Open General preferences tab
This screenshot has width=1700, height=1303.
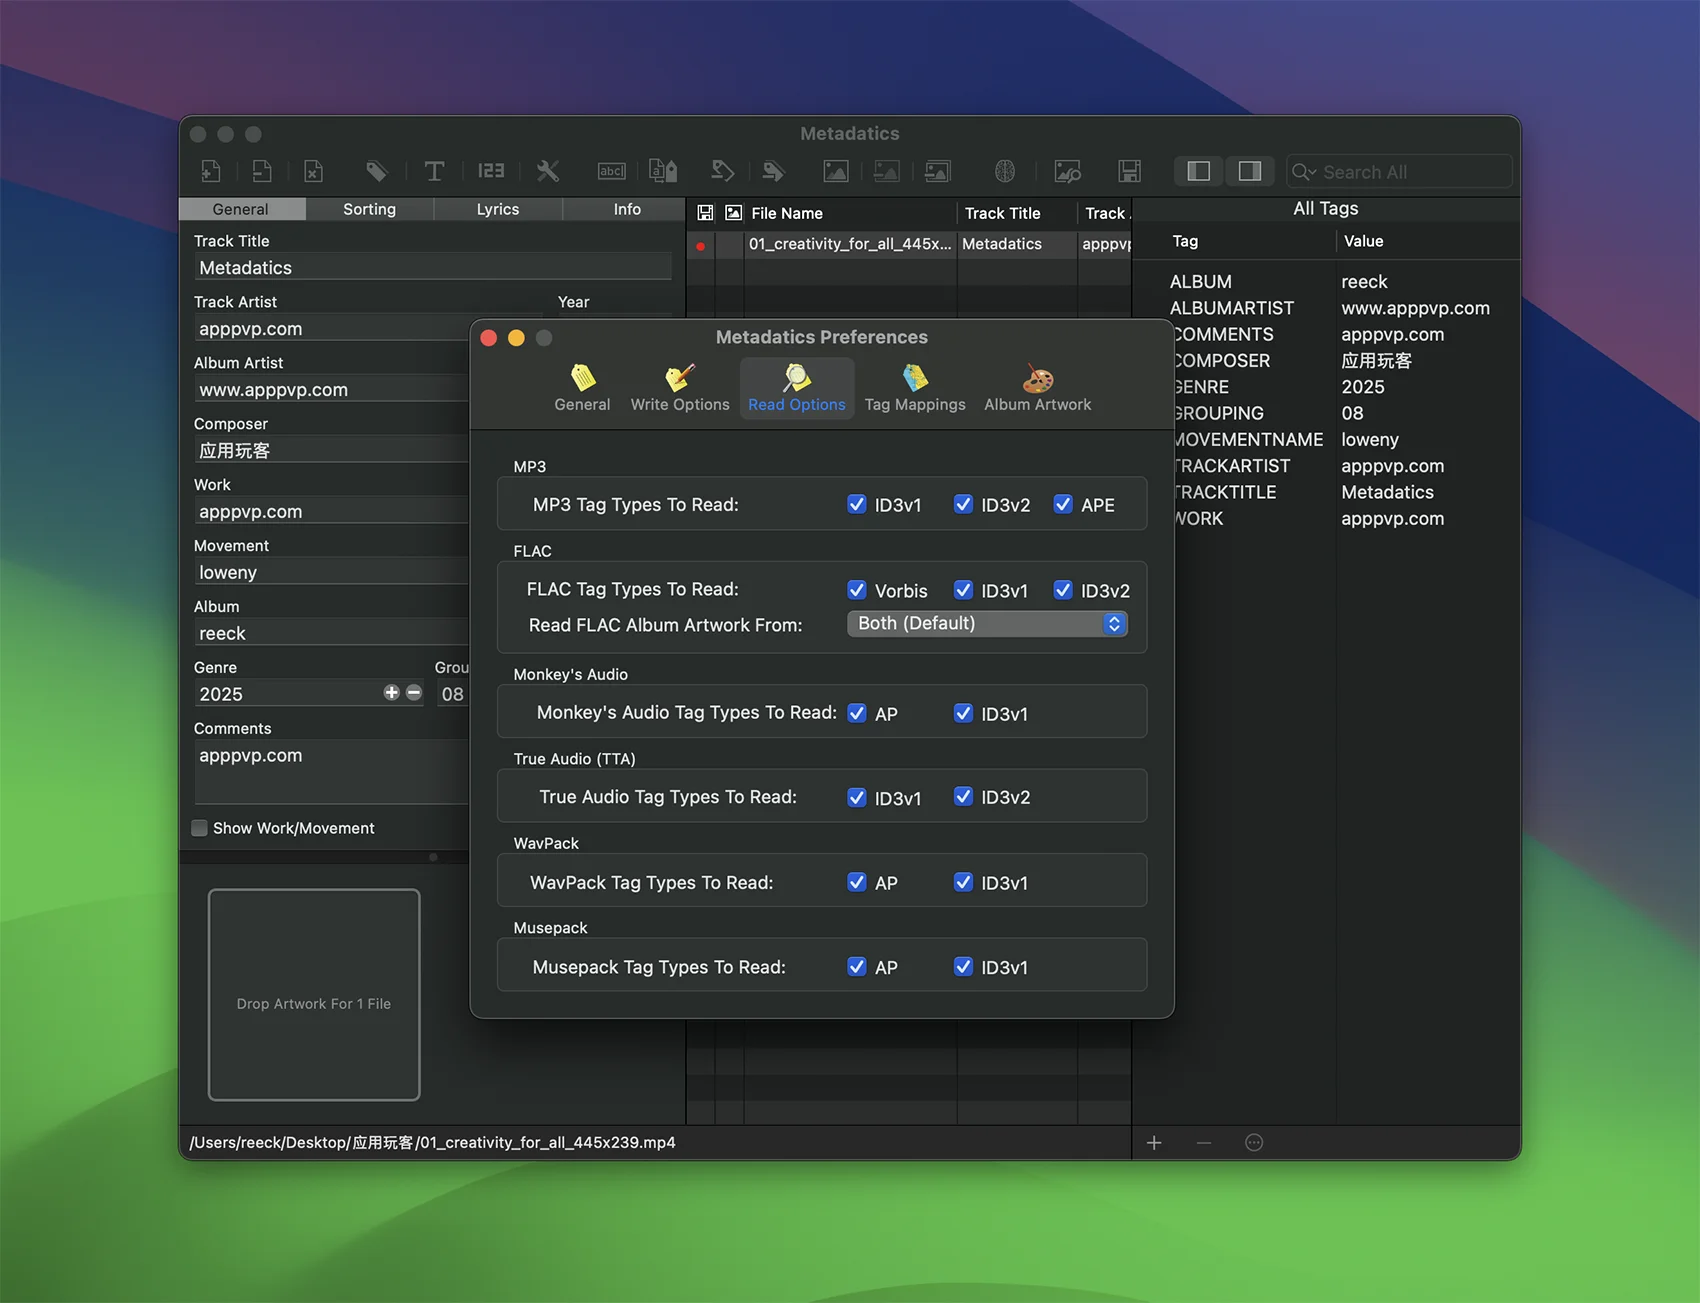(x=582, y=388)
